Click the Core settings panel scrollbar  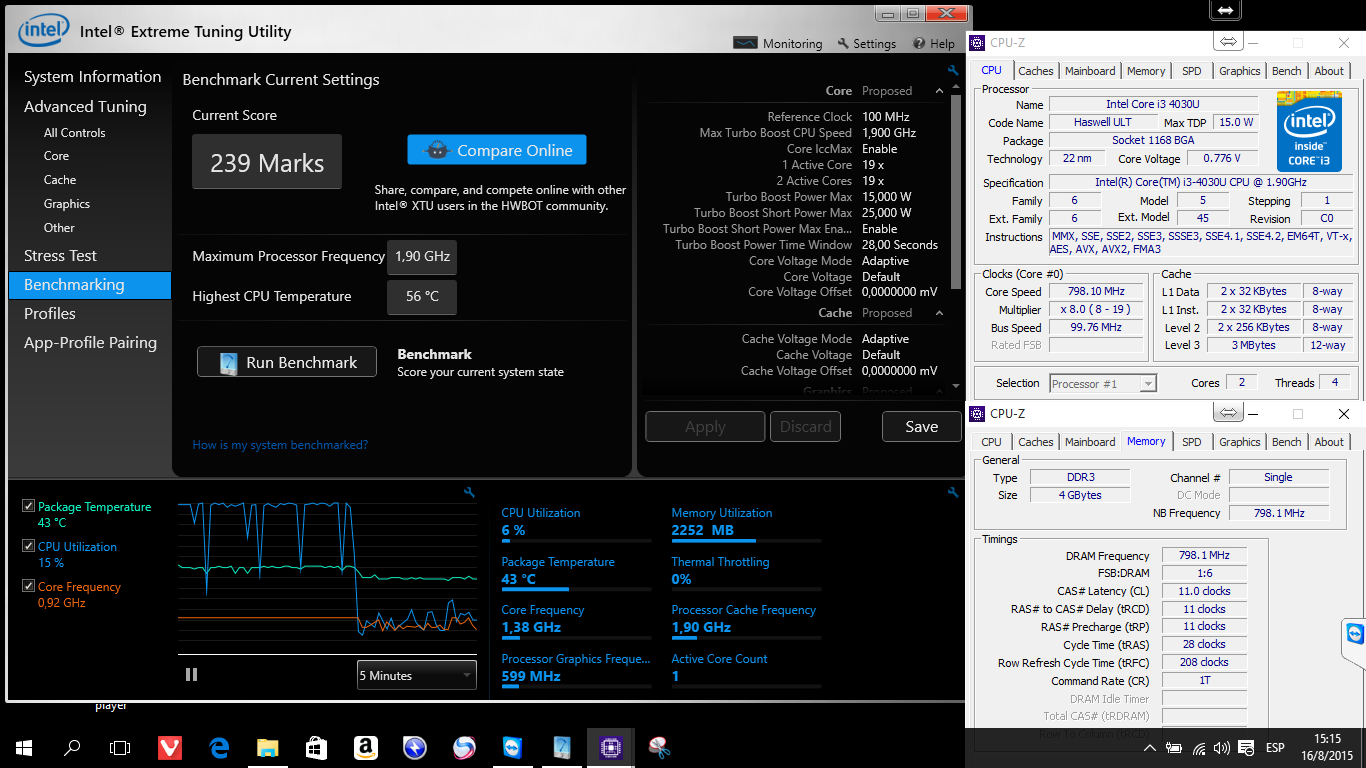956,190
